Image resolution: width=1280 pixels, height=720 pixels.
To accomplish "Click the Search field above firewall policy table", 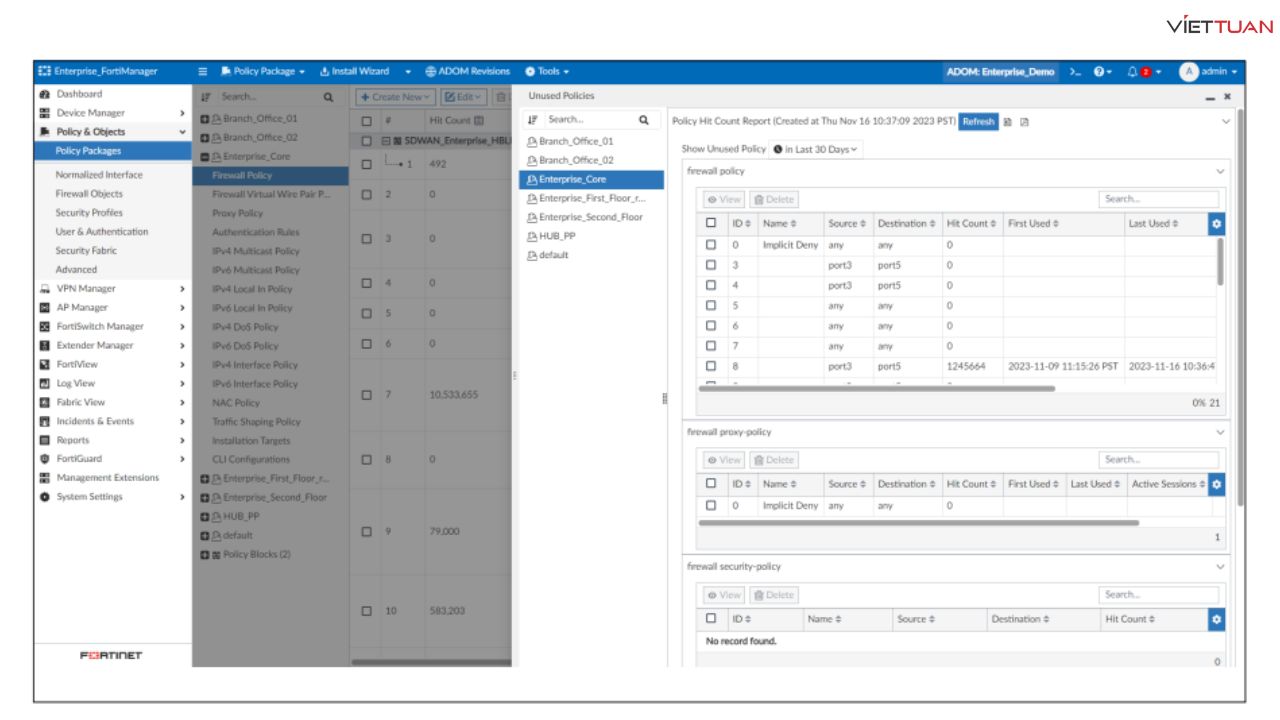I will 1158,199.
